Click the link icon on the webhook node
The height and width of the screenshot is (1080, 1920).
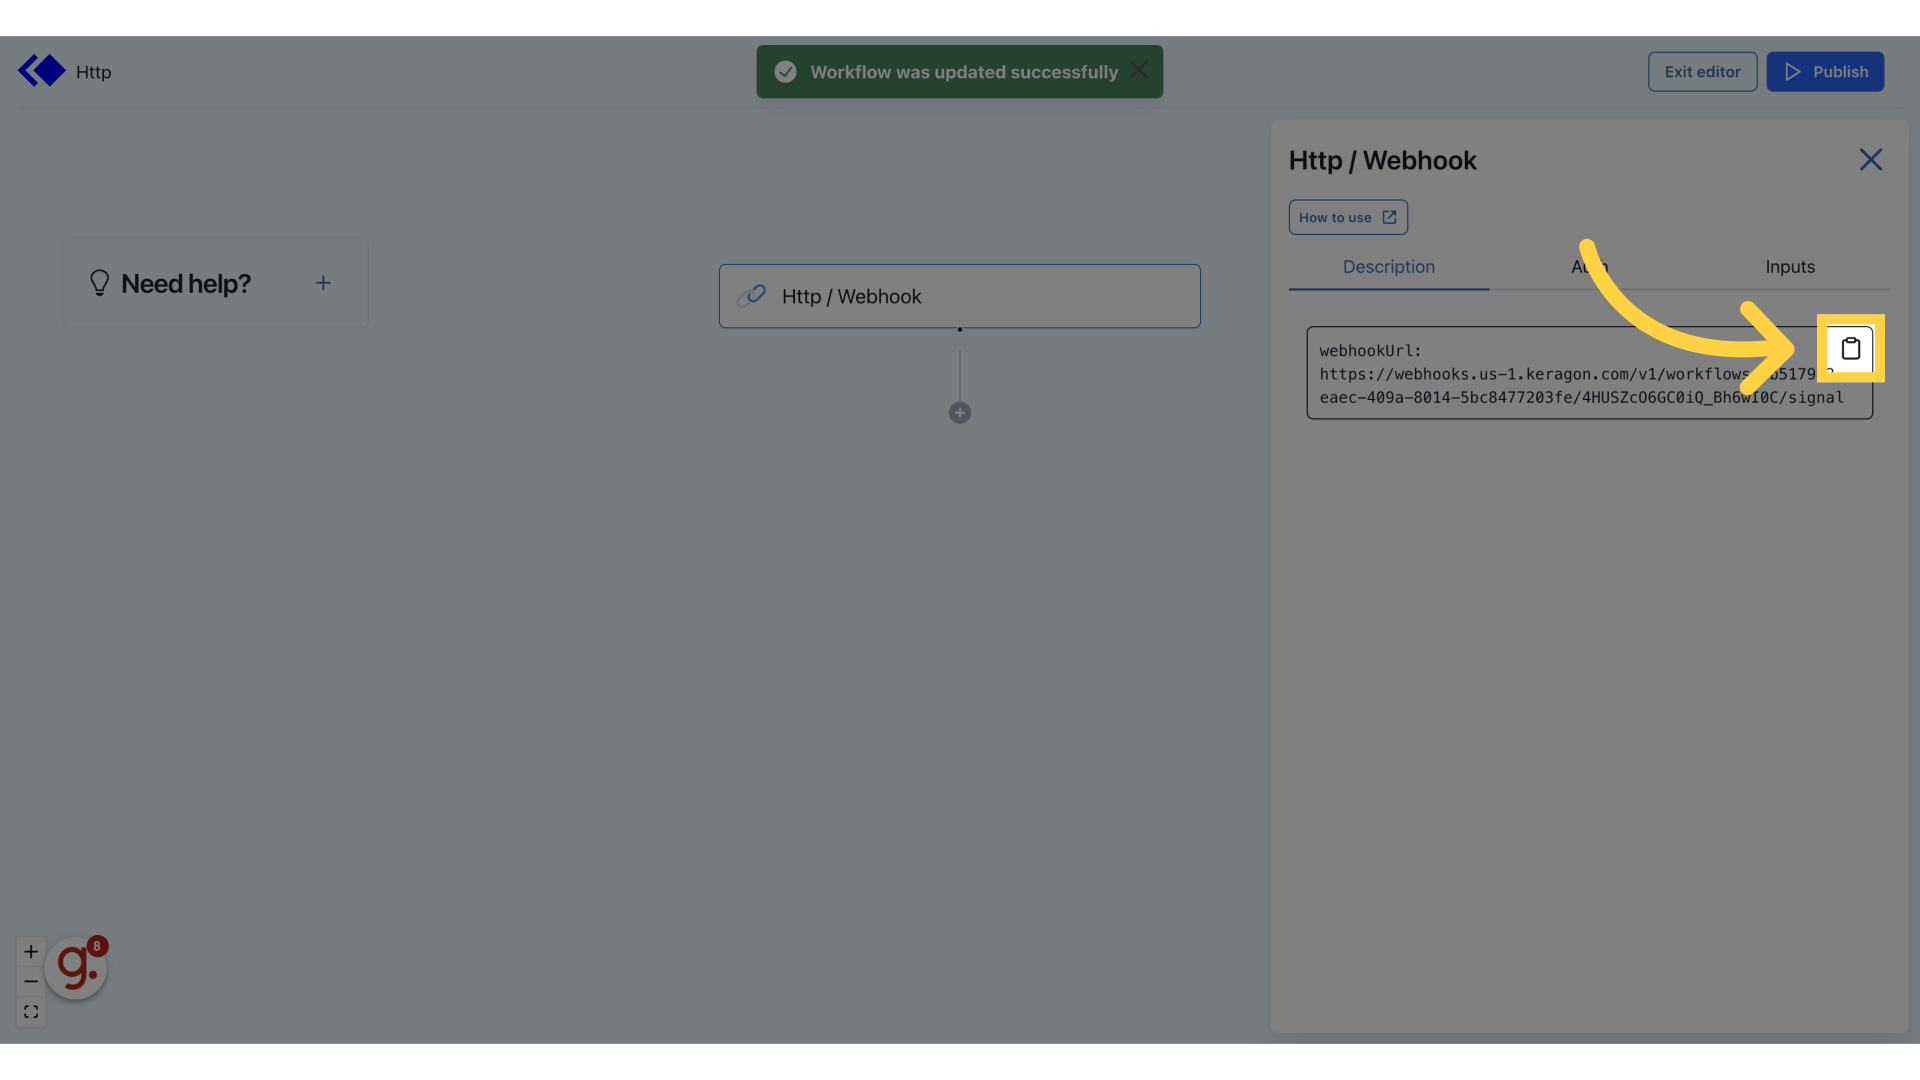751,296
